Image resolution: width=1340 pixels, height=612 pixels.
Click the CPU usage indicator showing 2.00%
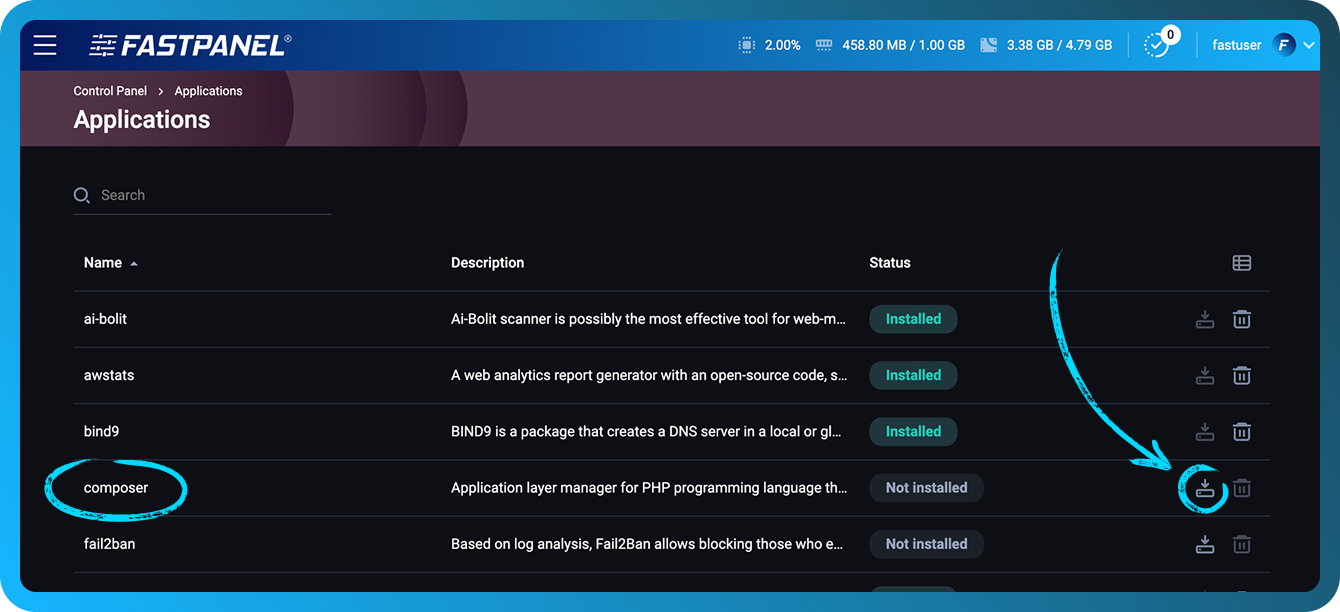[x=772, y=45]
